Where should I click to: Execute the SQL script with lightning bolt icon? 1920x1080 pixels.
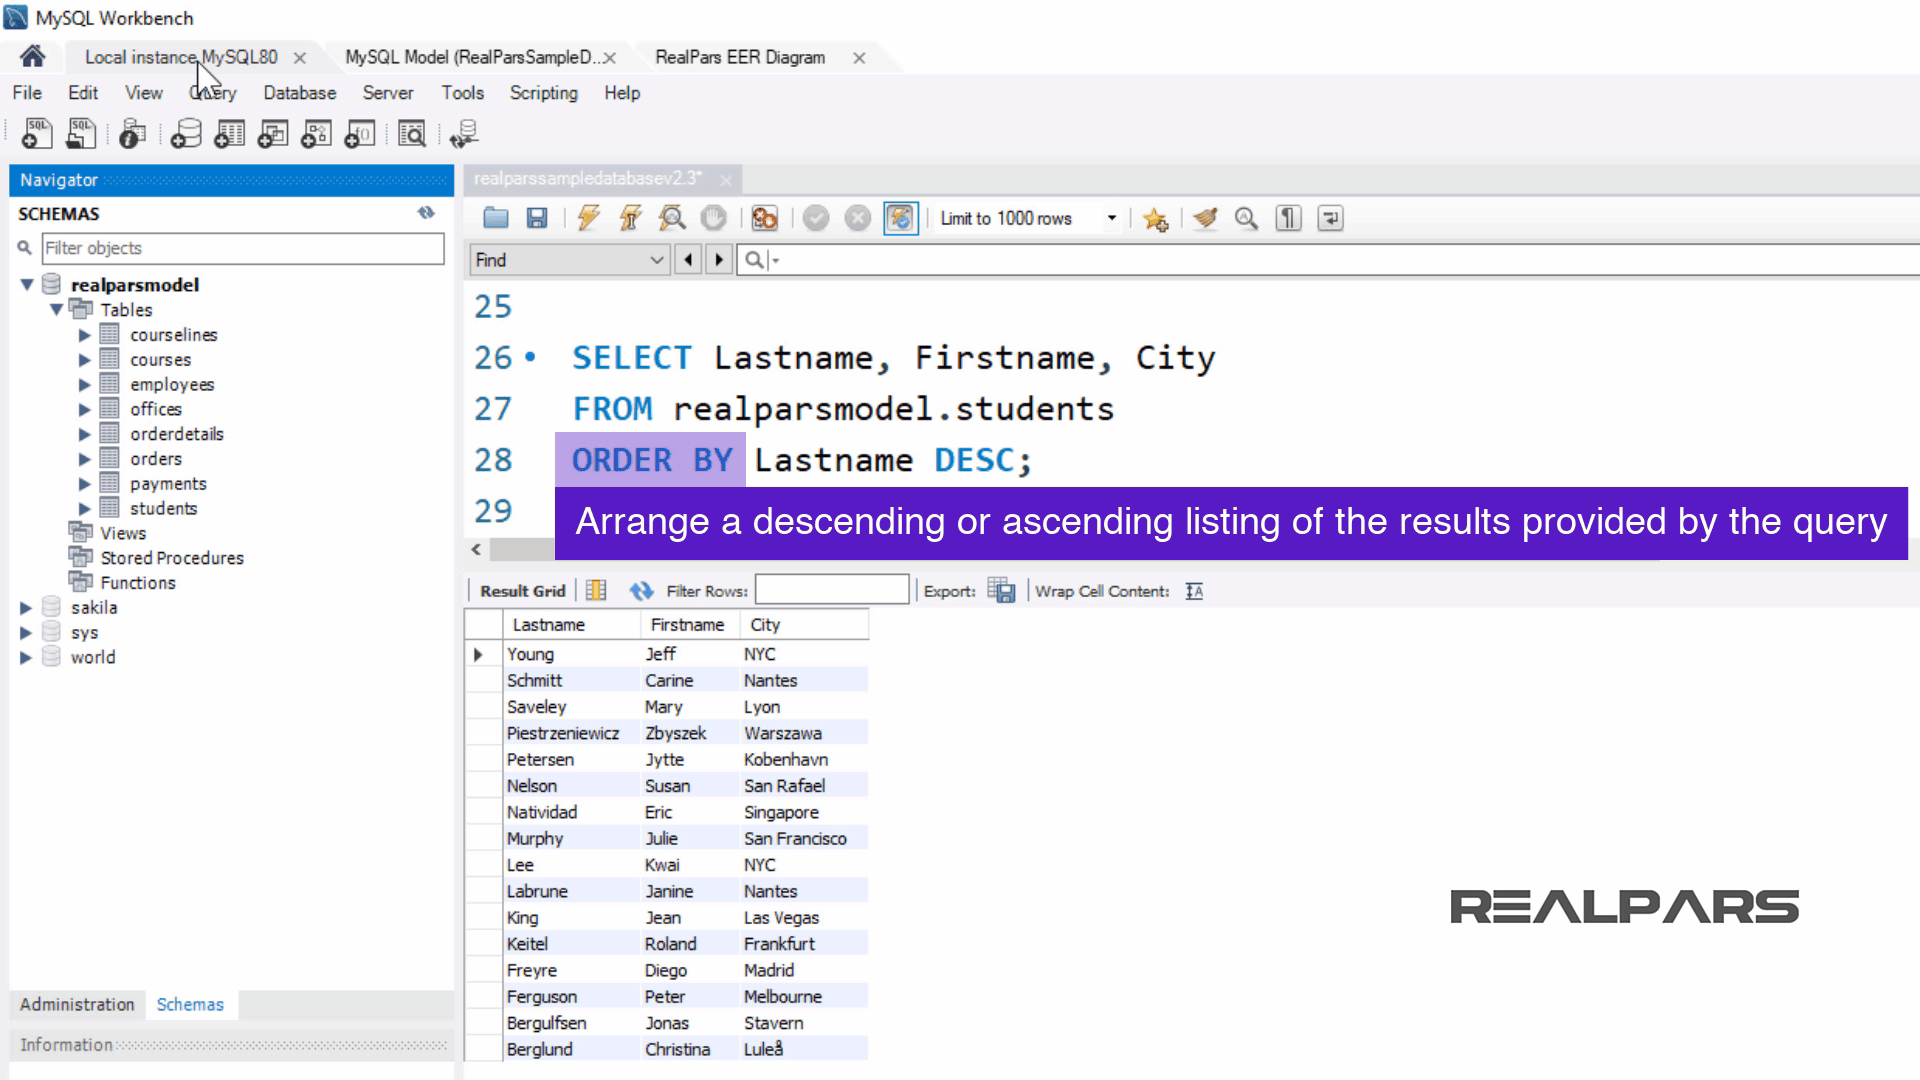tap(588, 218)
